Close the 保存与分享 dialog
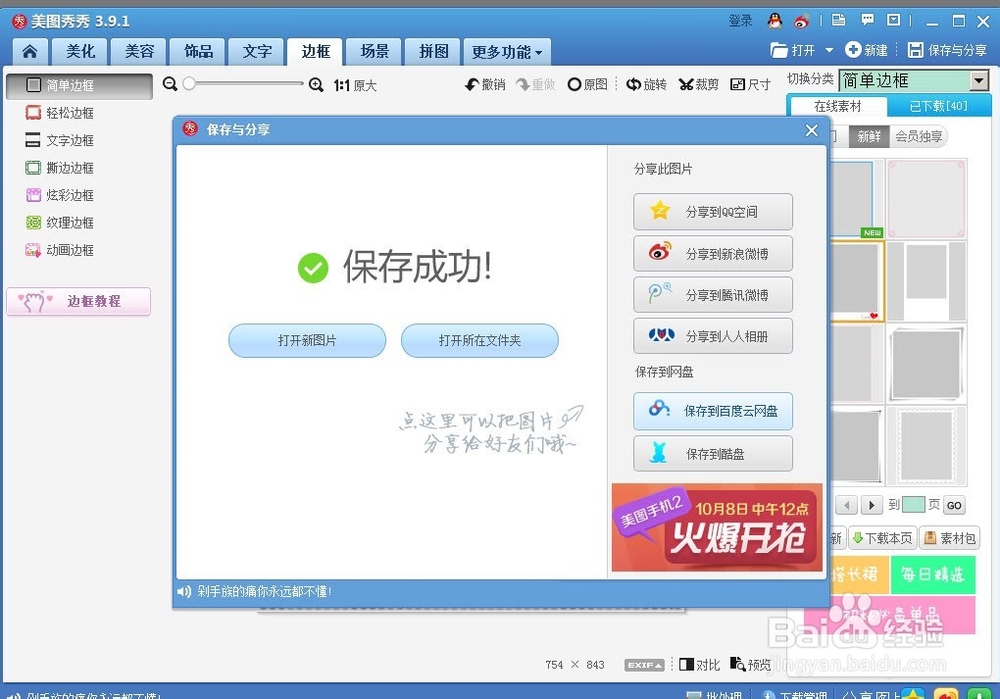Image resolution: width=1000 pixels, height=699 pixels. [811, 130]
